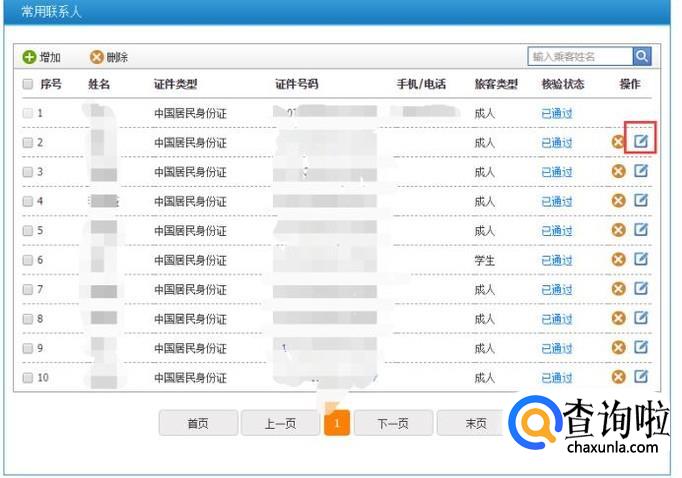Check the box for row 8
Image resolution: width=682 pixels, height=478 pixels.
pyautogui.click(x=28, y=319)
